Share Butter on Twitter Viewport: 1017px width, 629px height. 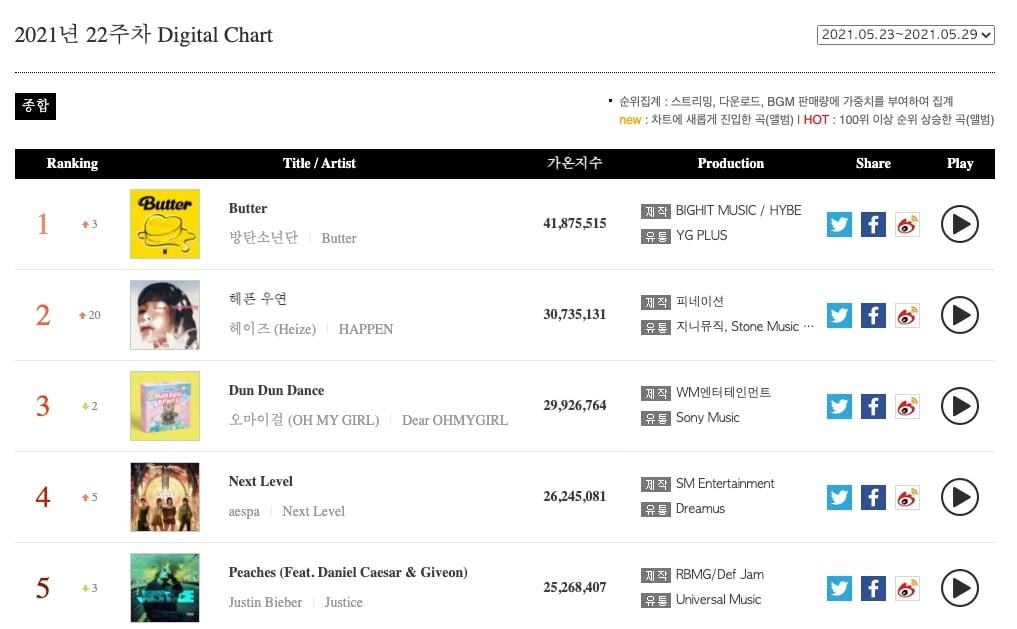coord(840,224)
